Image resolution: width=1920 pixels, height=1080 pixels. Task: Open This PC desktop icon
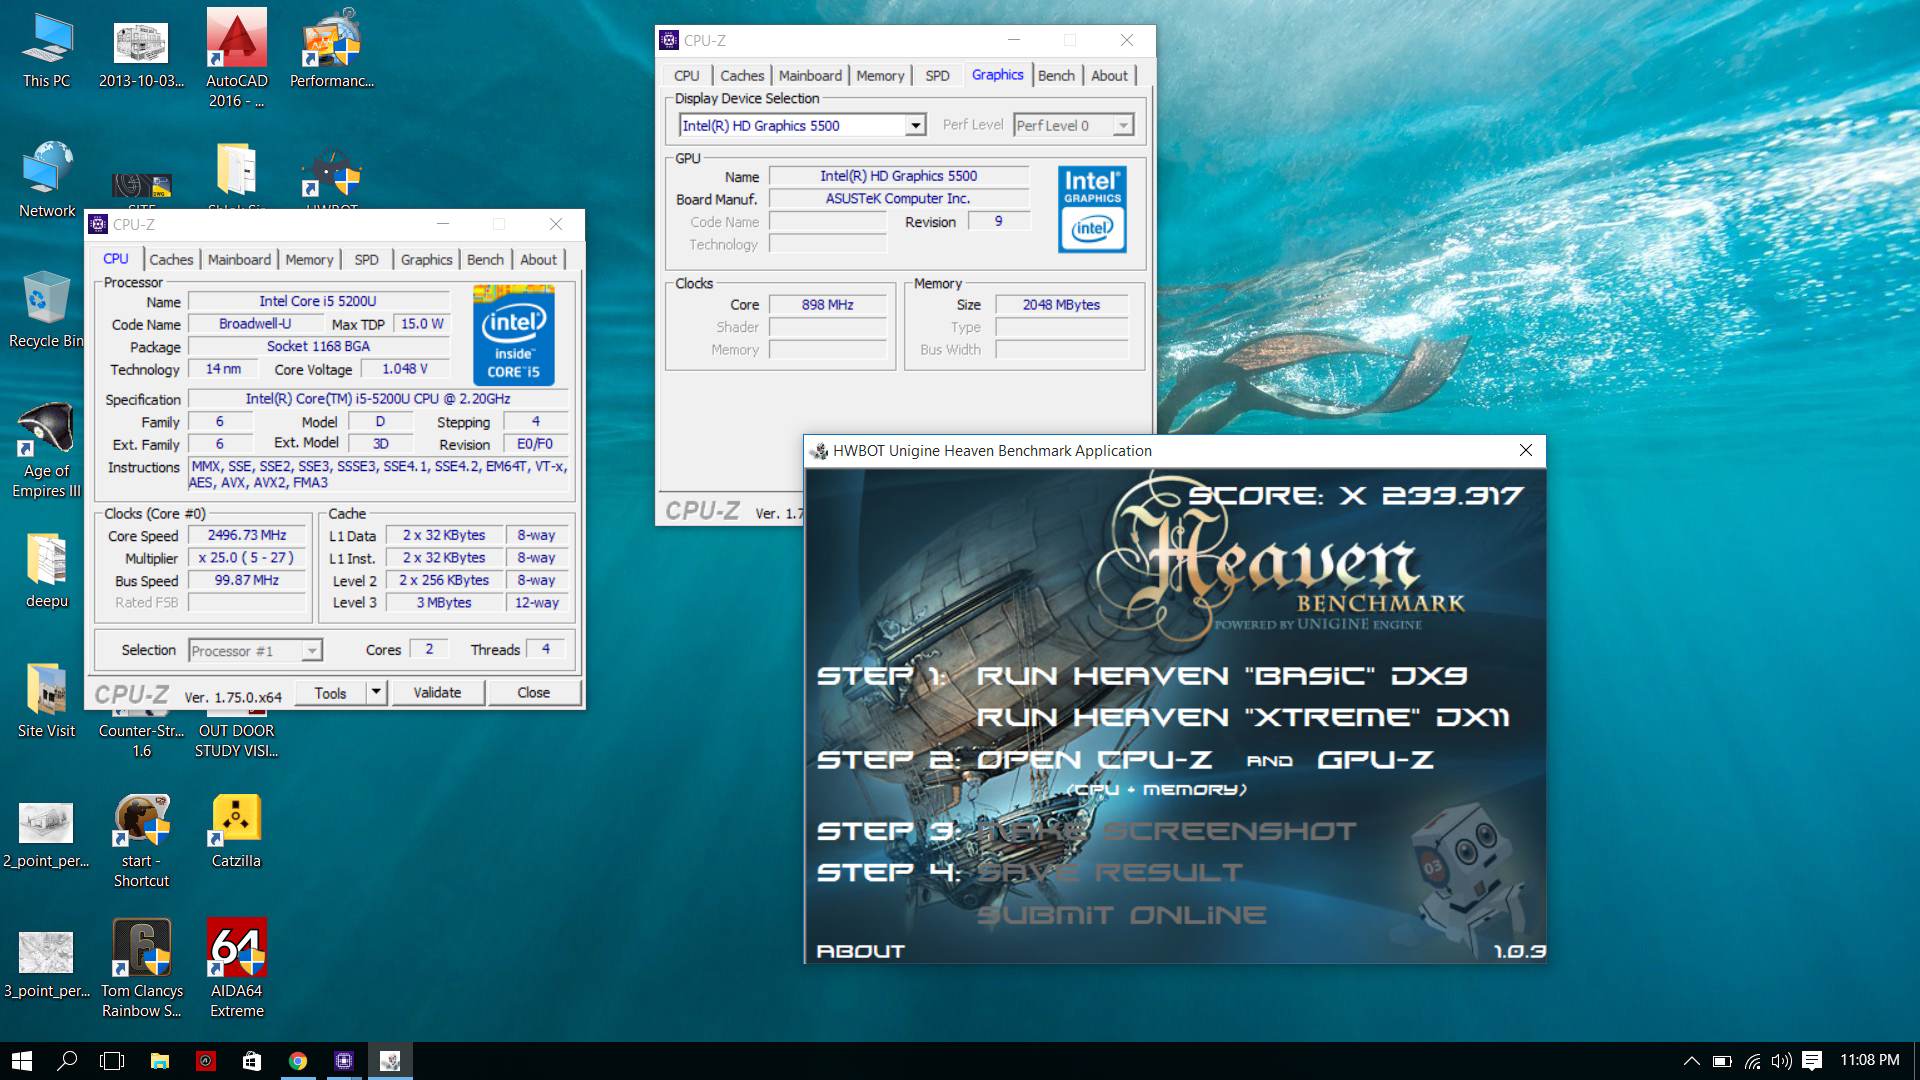pyautogui.click(x=47, y=50)
